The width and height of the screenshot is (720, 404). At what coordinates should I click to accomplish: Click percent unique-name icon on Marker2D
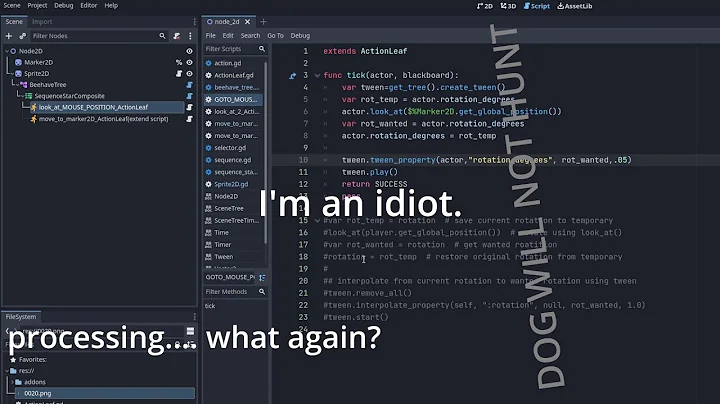coord(179,62)
